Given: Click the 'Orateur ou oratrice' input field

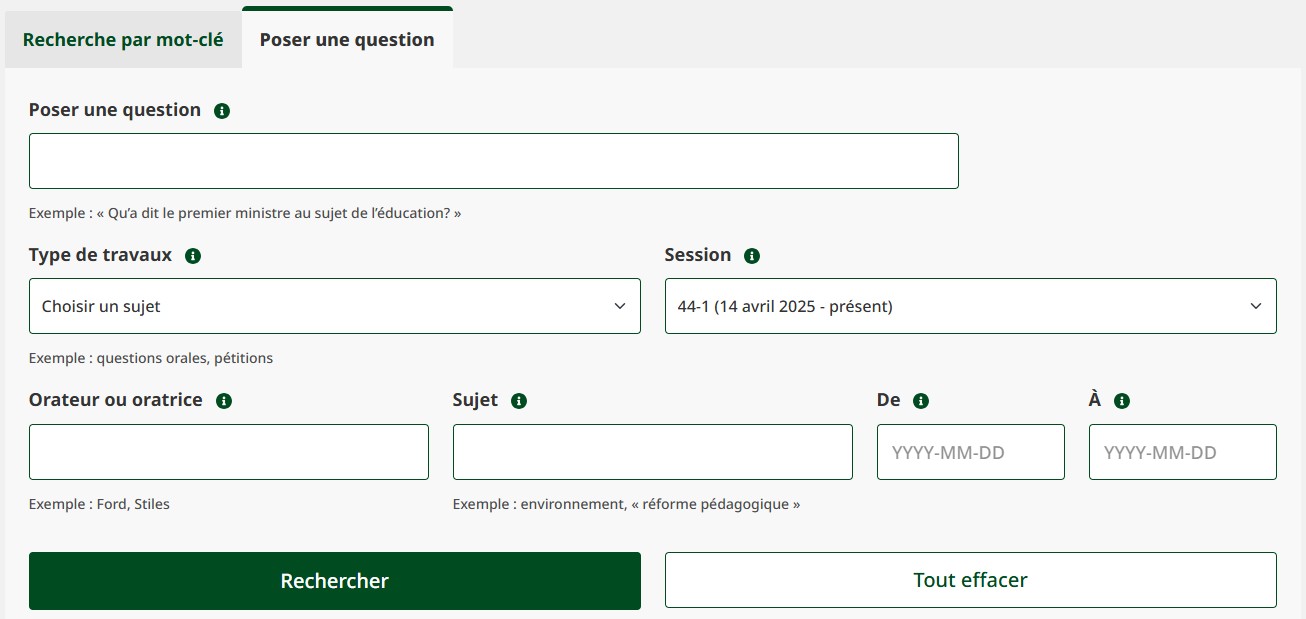Looking at the screenshot, I should pos(228,451).
